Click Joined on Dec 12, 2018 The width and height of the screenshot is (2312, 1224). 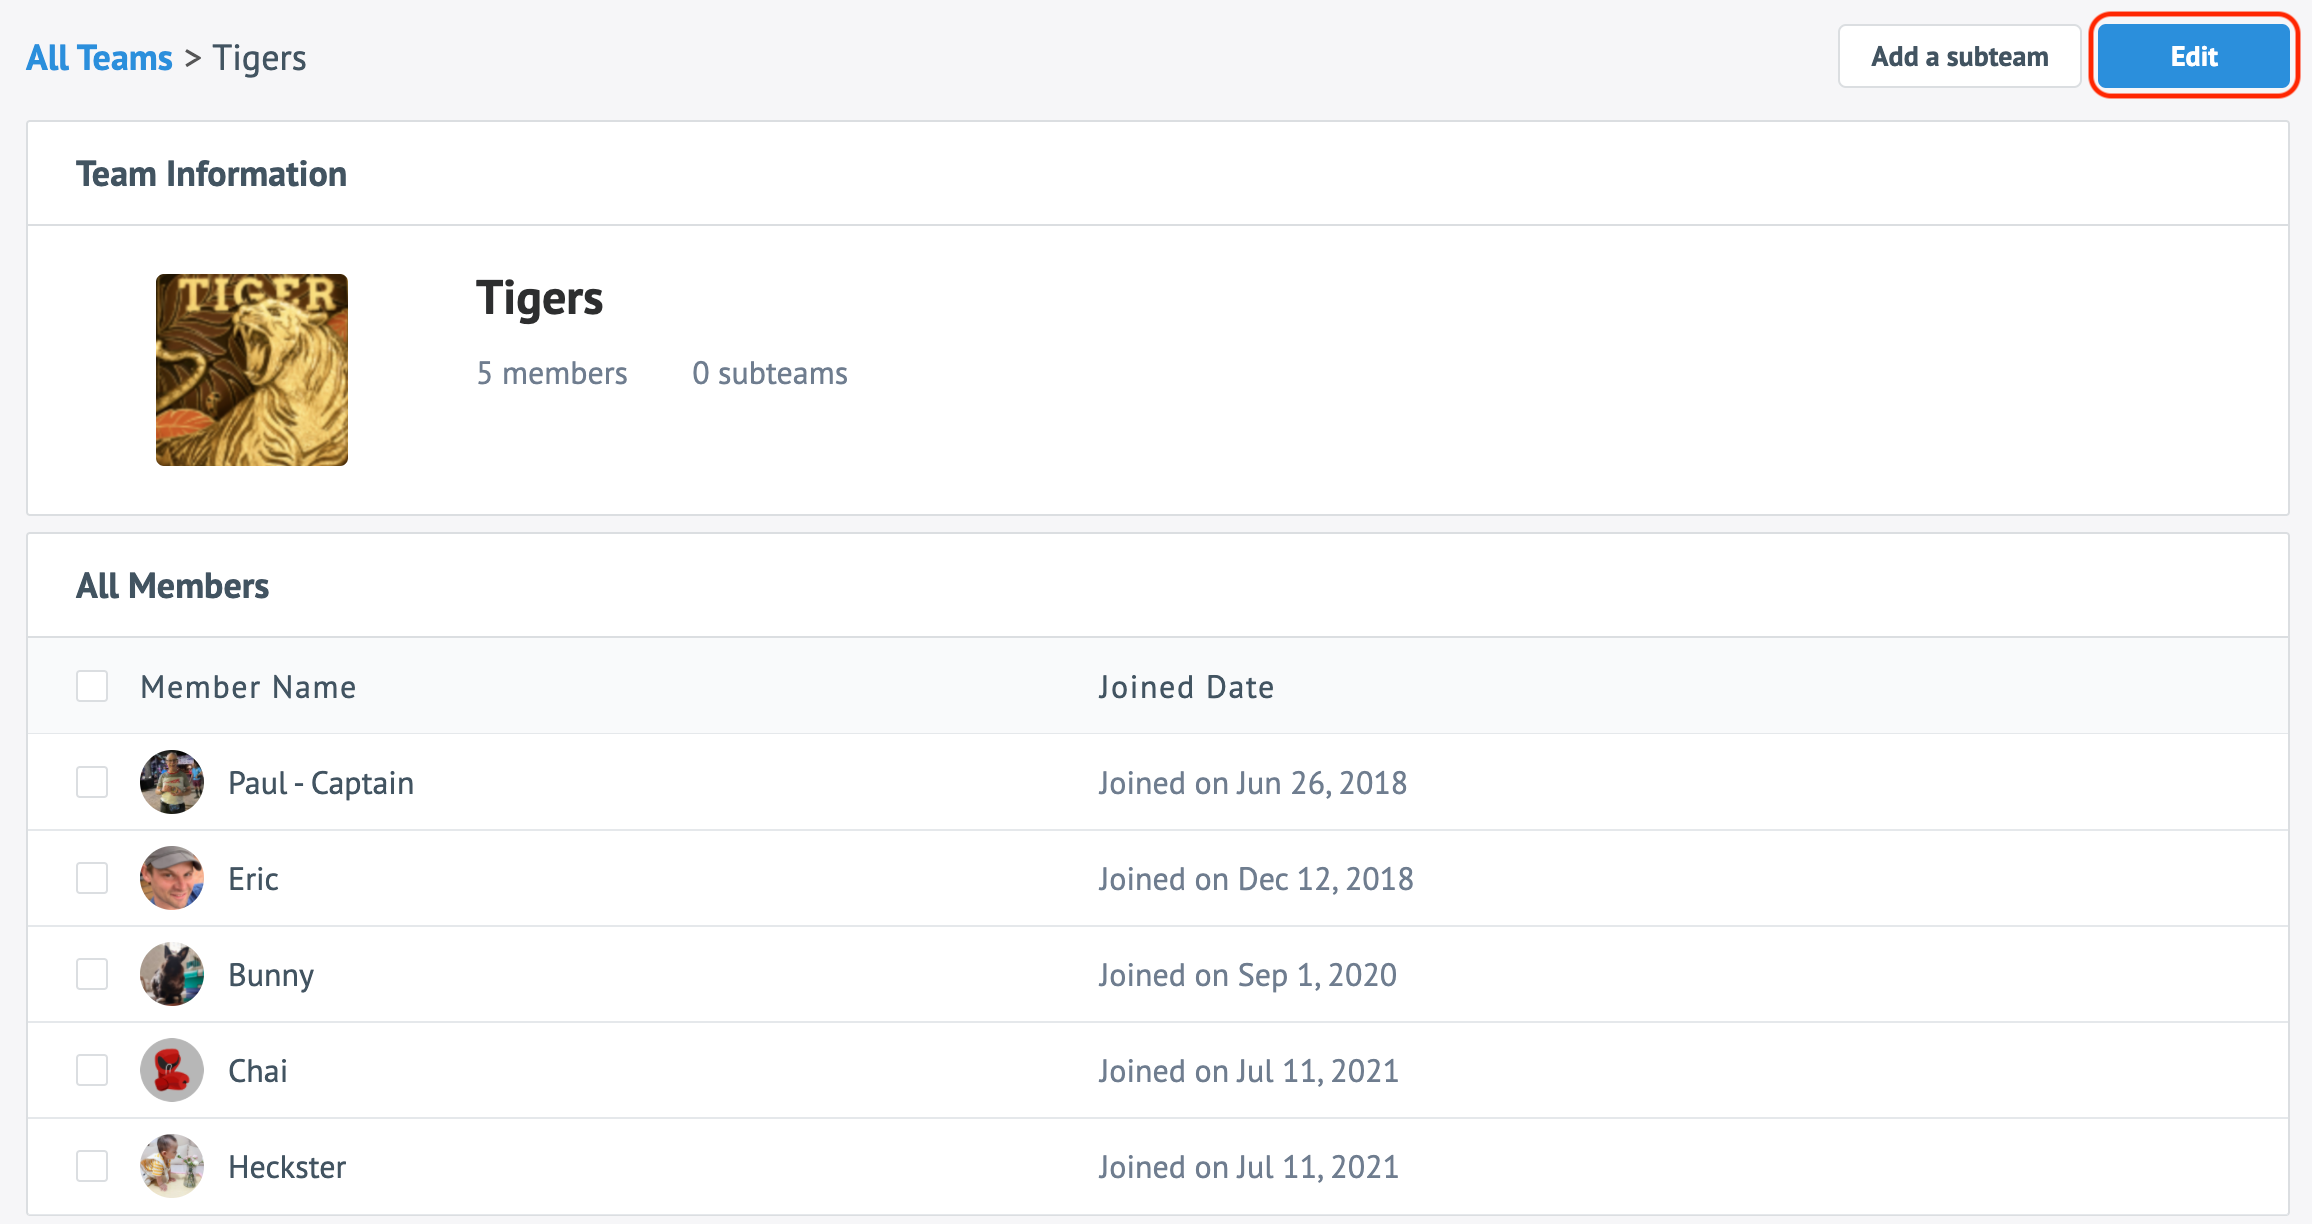[x=1256, y=879]
